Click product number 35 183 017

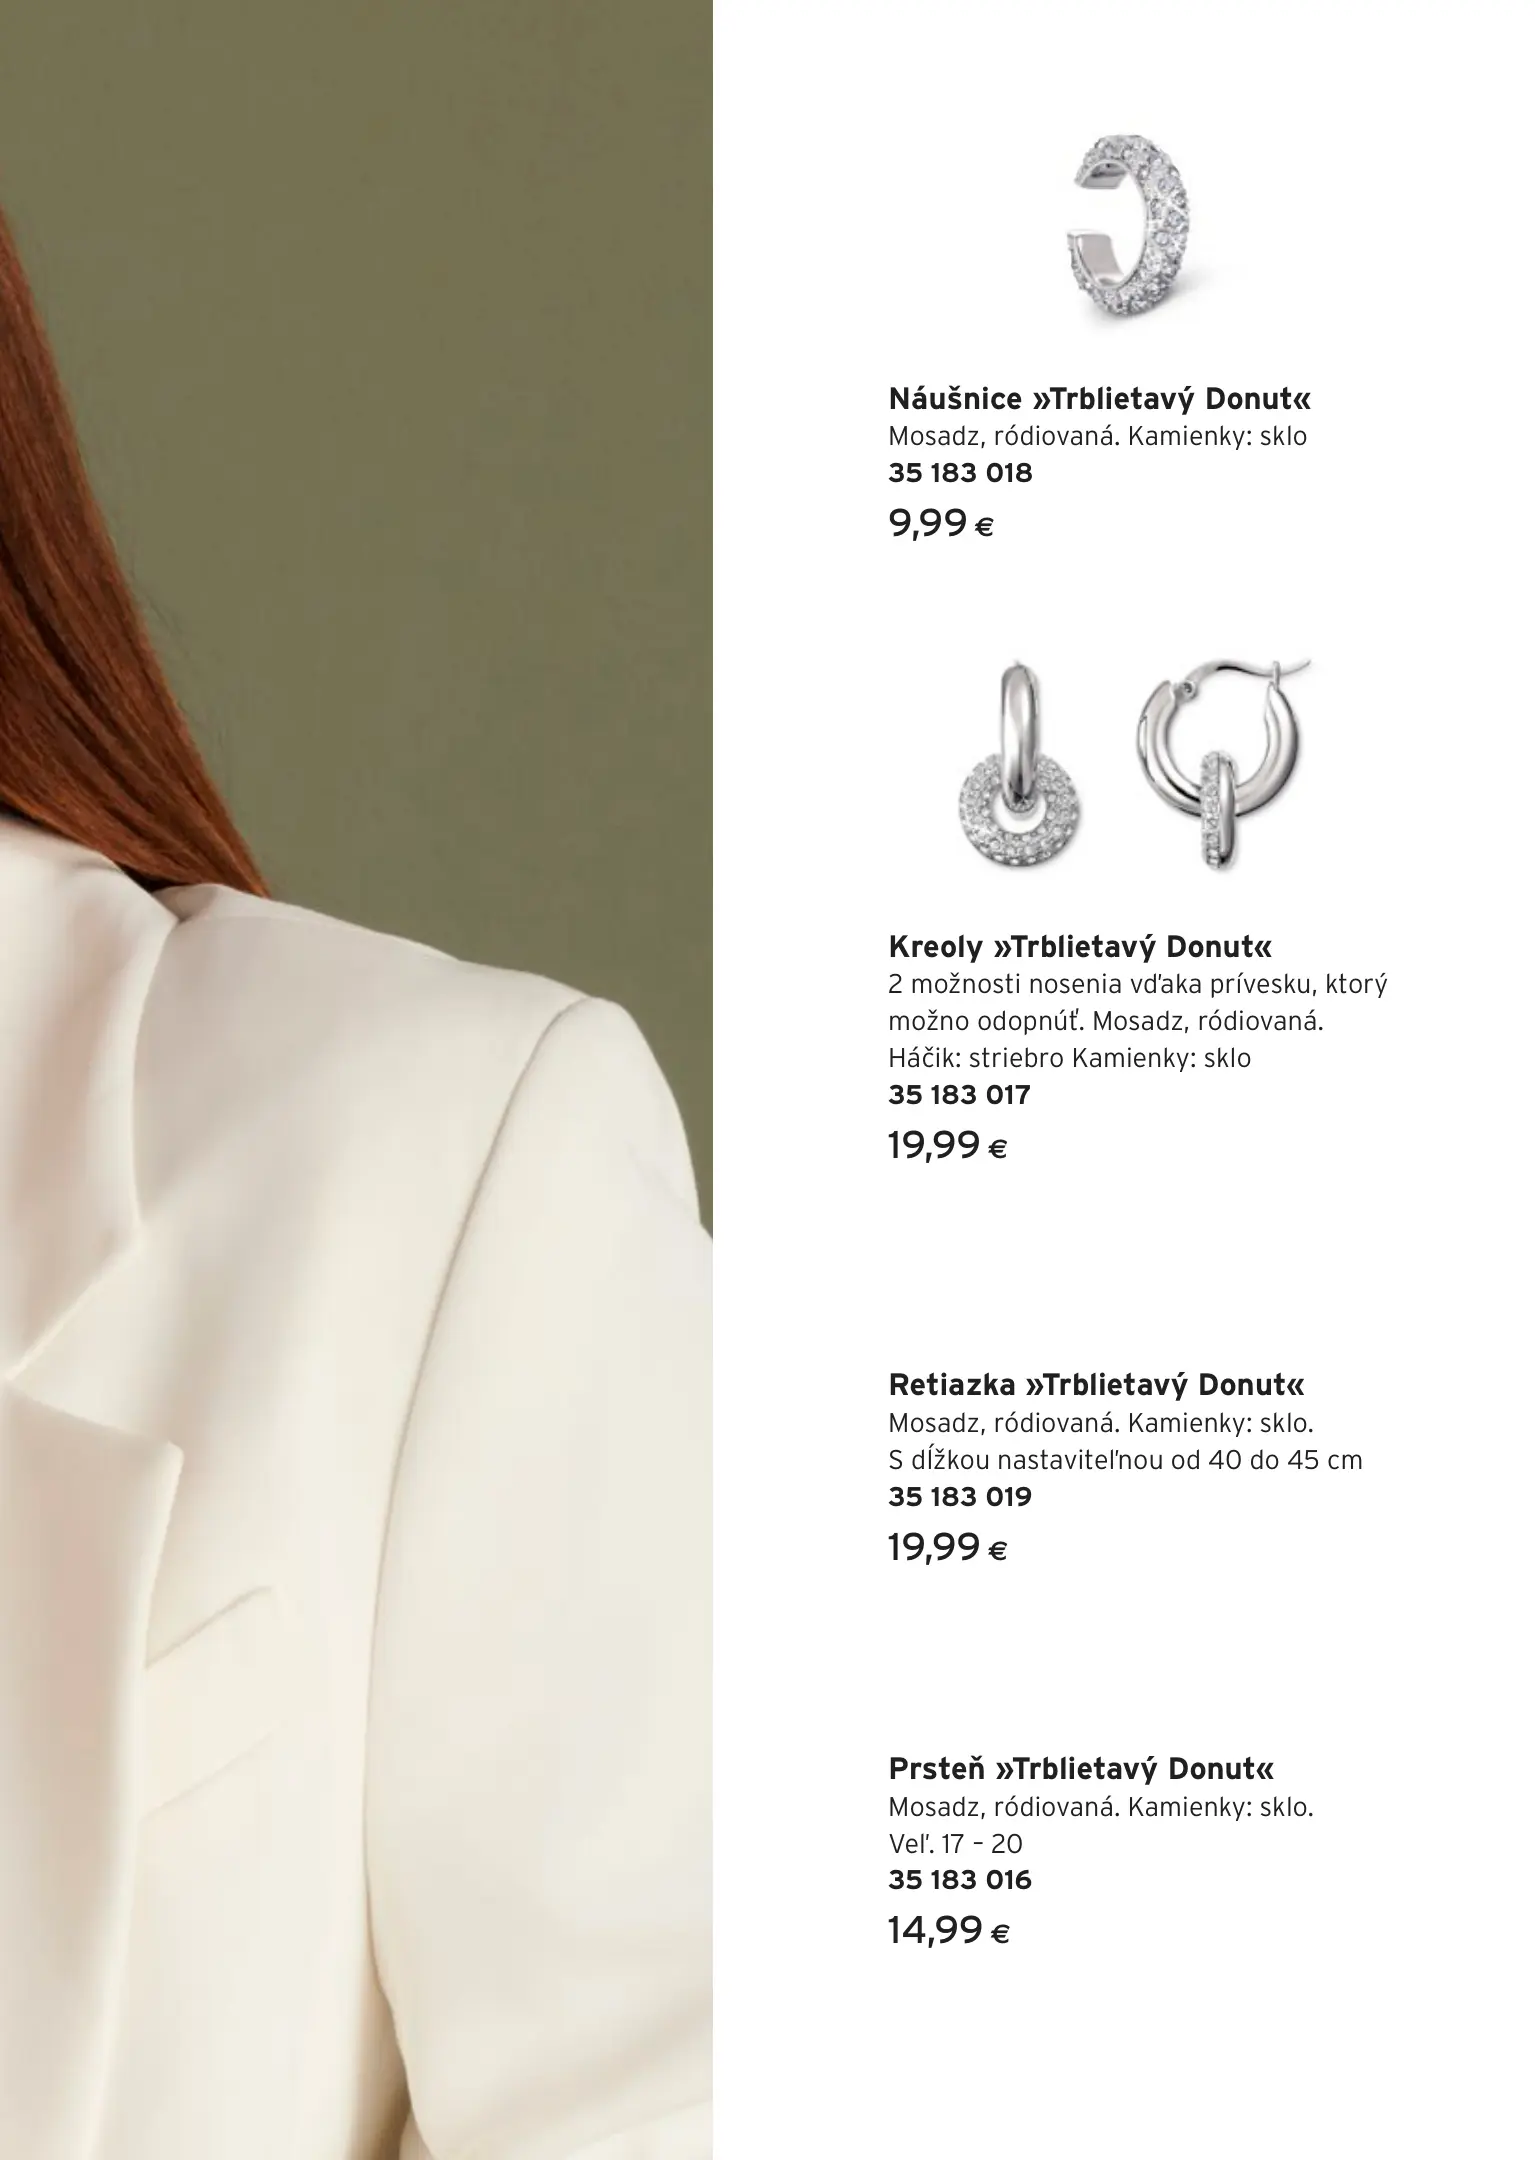pos(959,1094)
